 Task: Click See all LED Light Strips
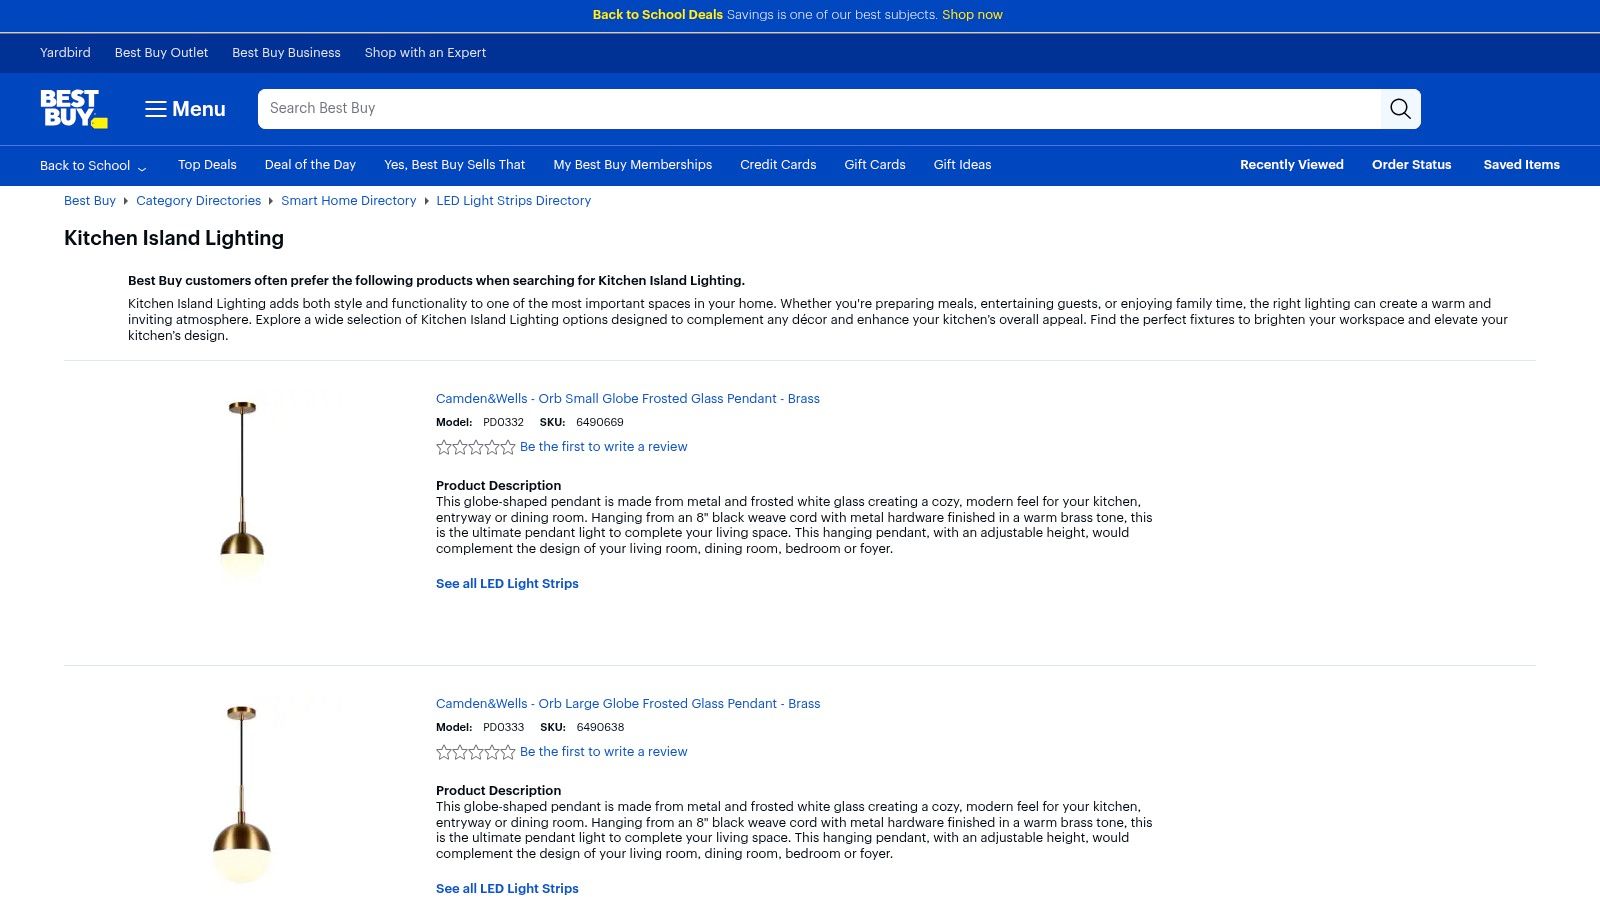[507, 583]
